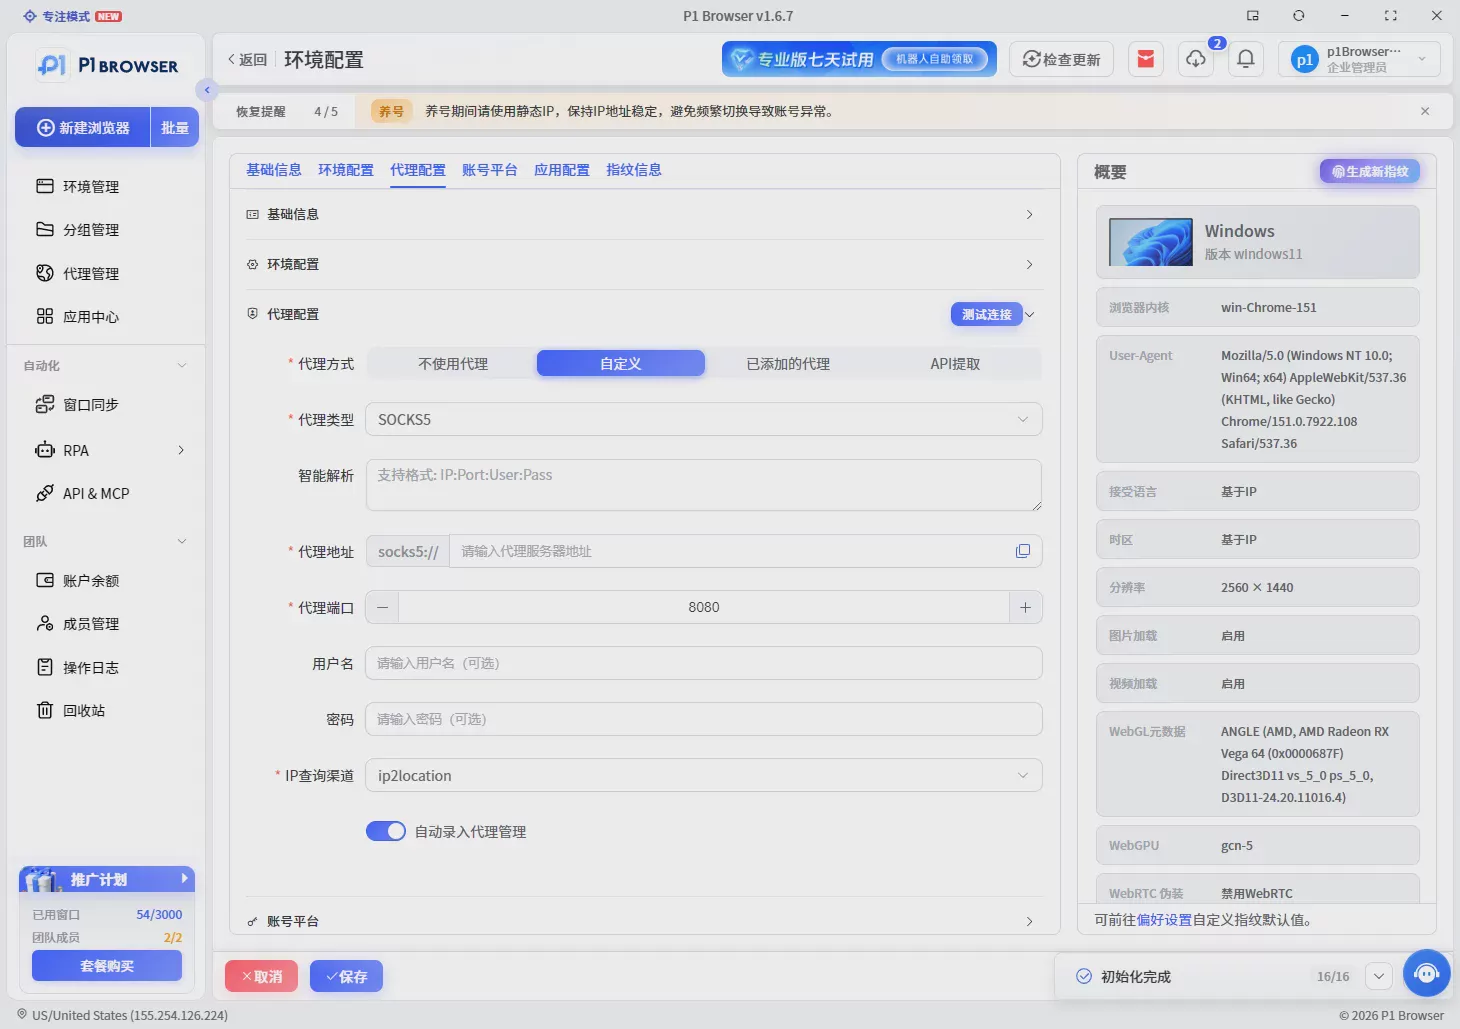Click the 测试连接 button
Image resolution: width=1460 pixels, height=1029 pixels.
(986, 314)
